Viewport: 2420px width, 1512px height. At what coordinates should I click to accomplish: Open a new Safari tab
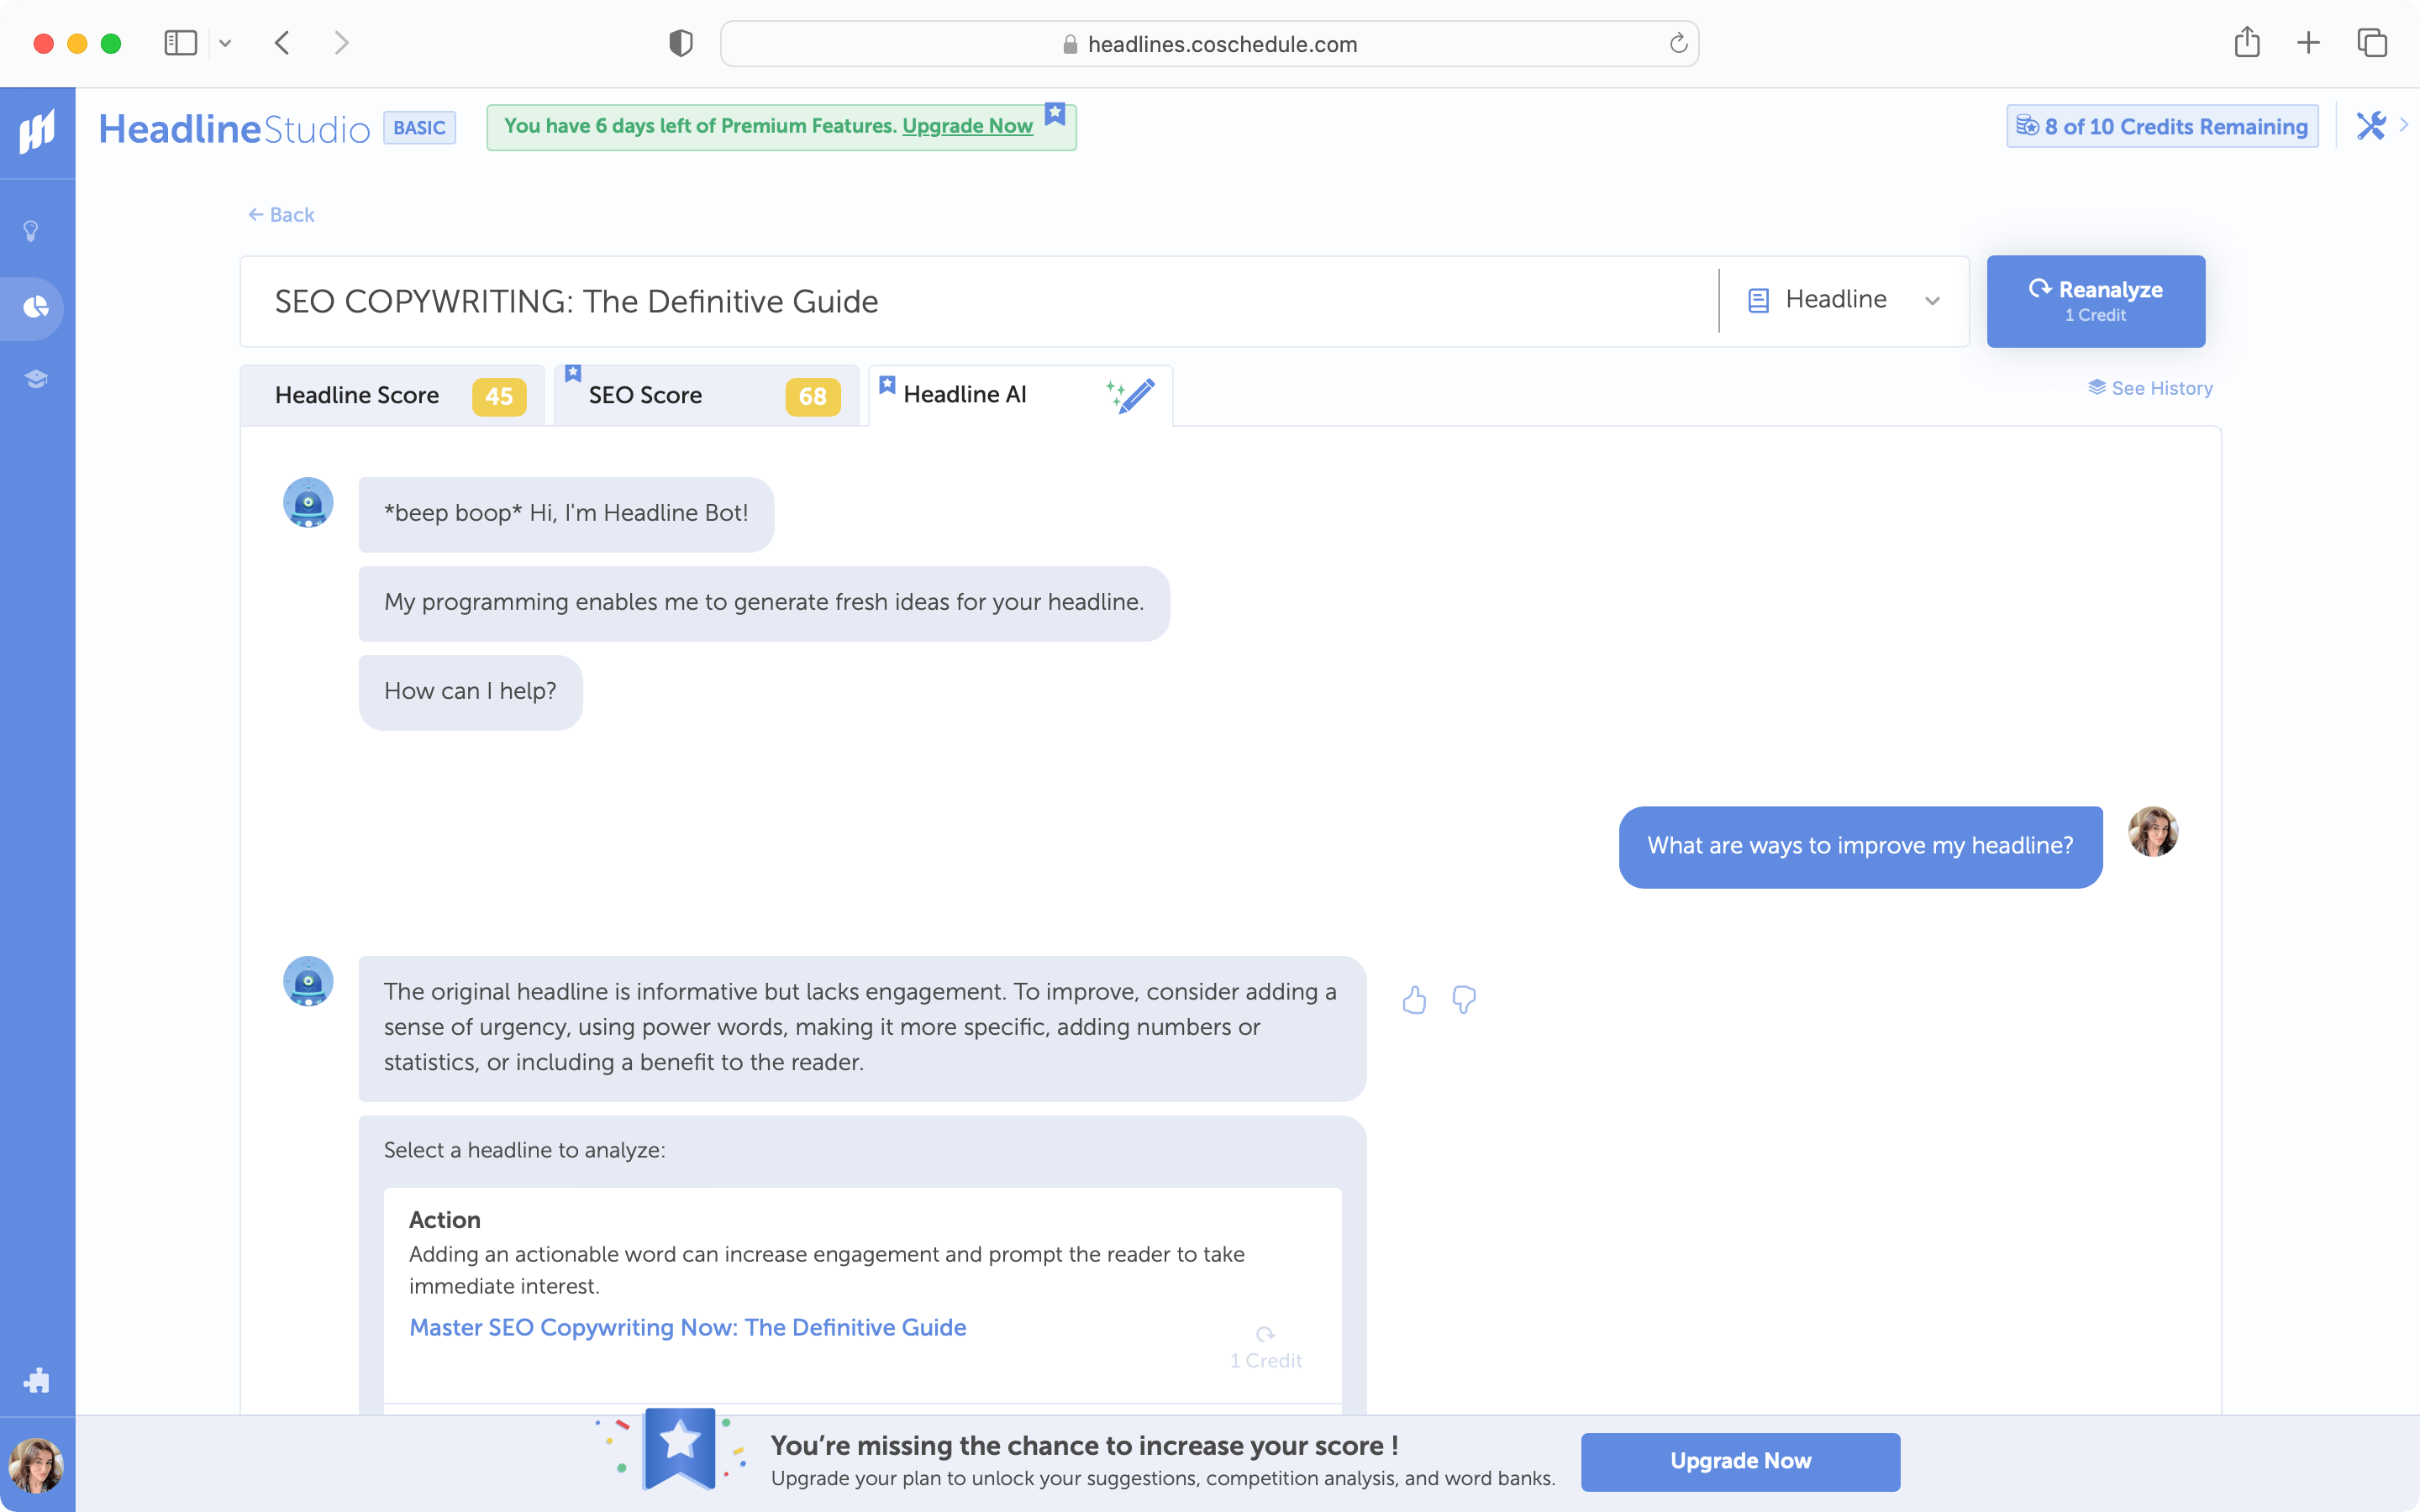(2309, 43)
